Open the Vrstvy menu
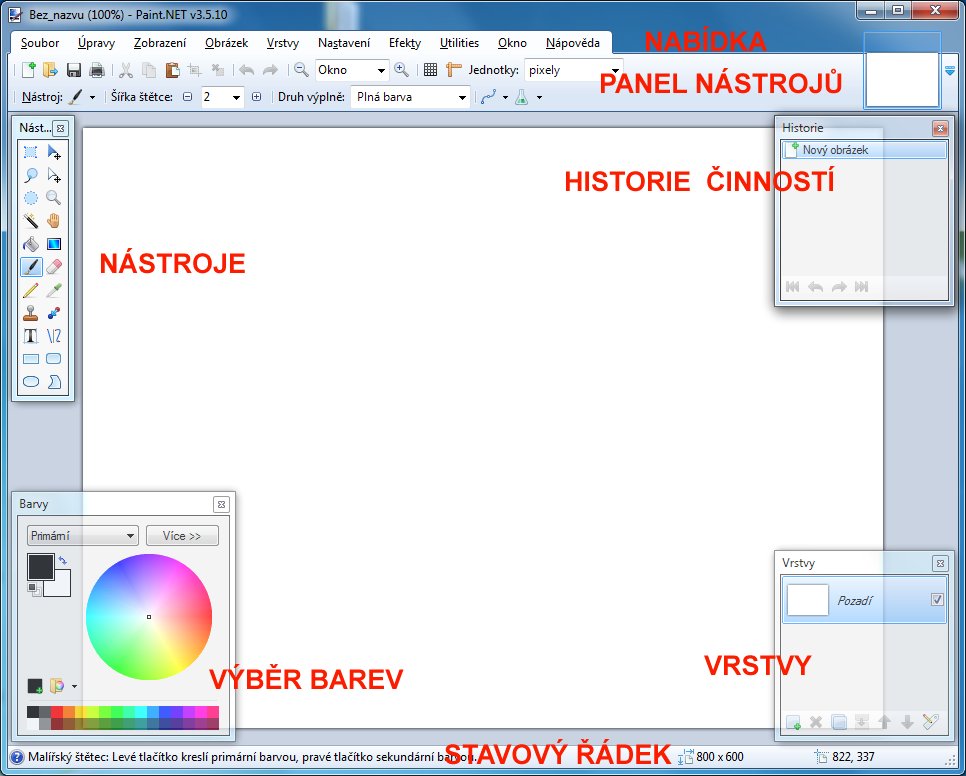Viewport: 966px width, 776px height. [283, 43]
